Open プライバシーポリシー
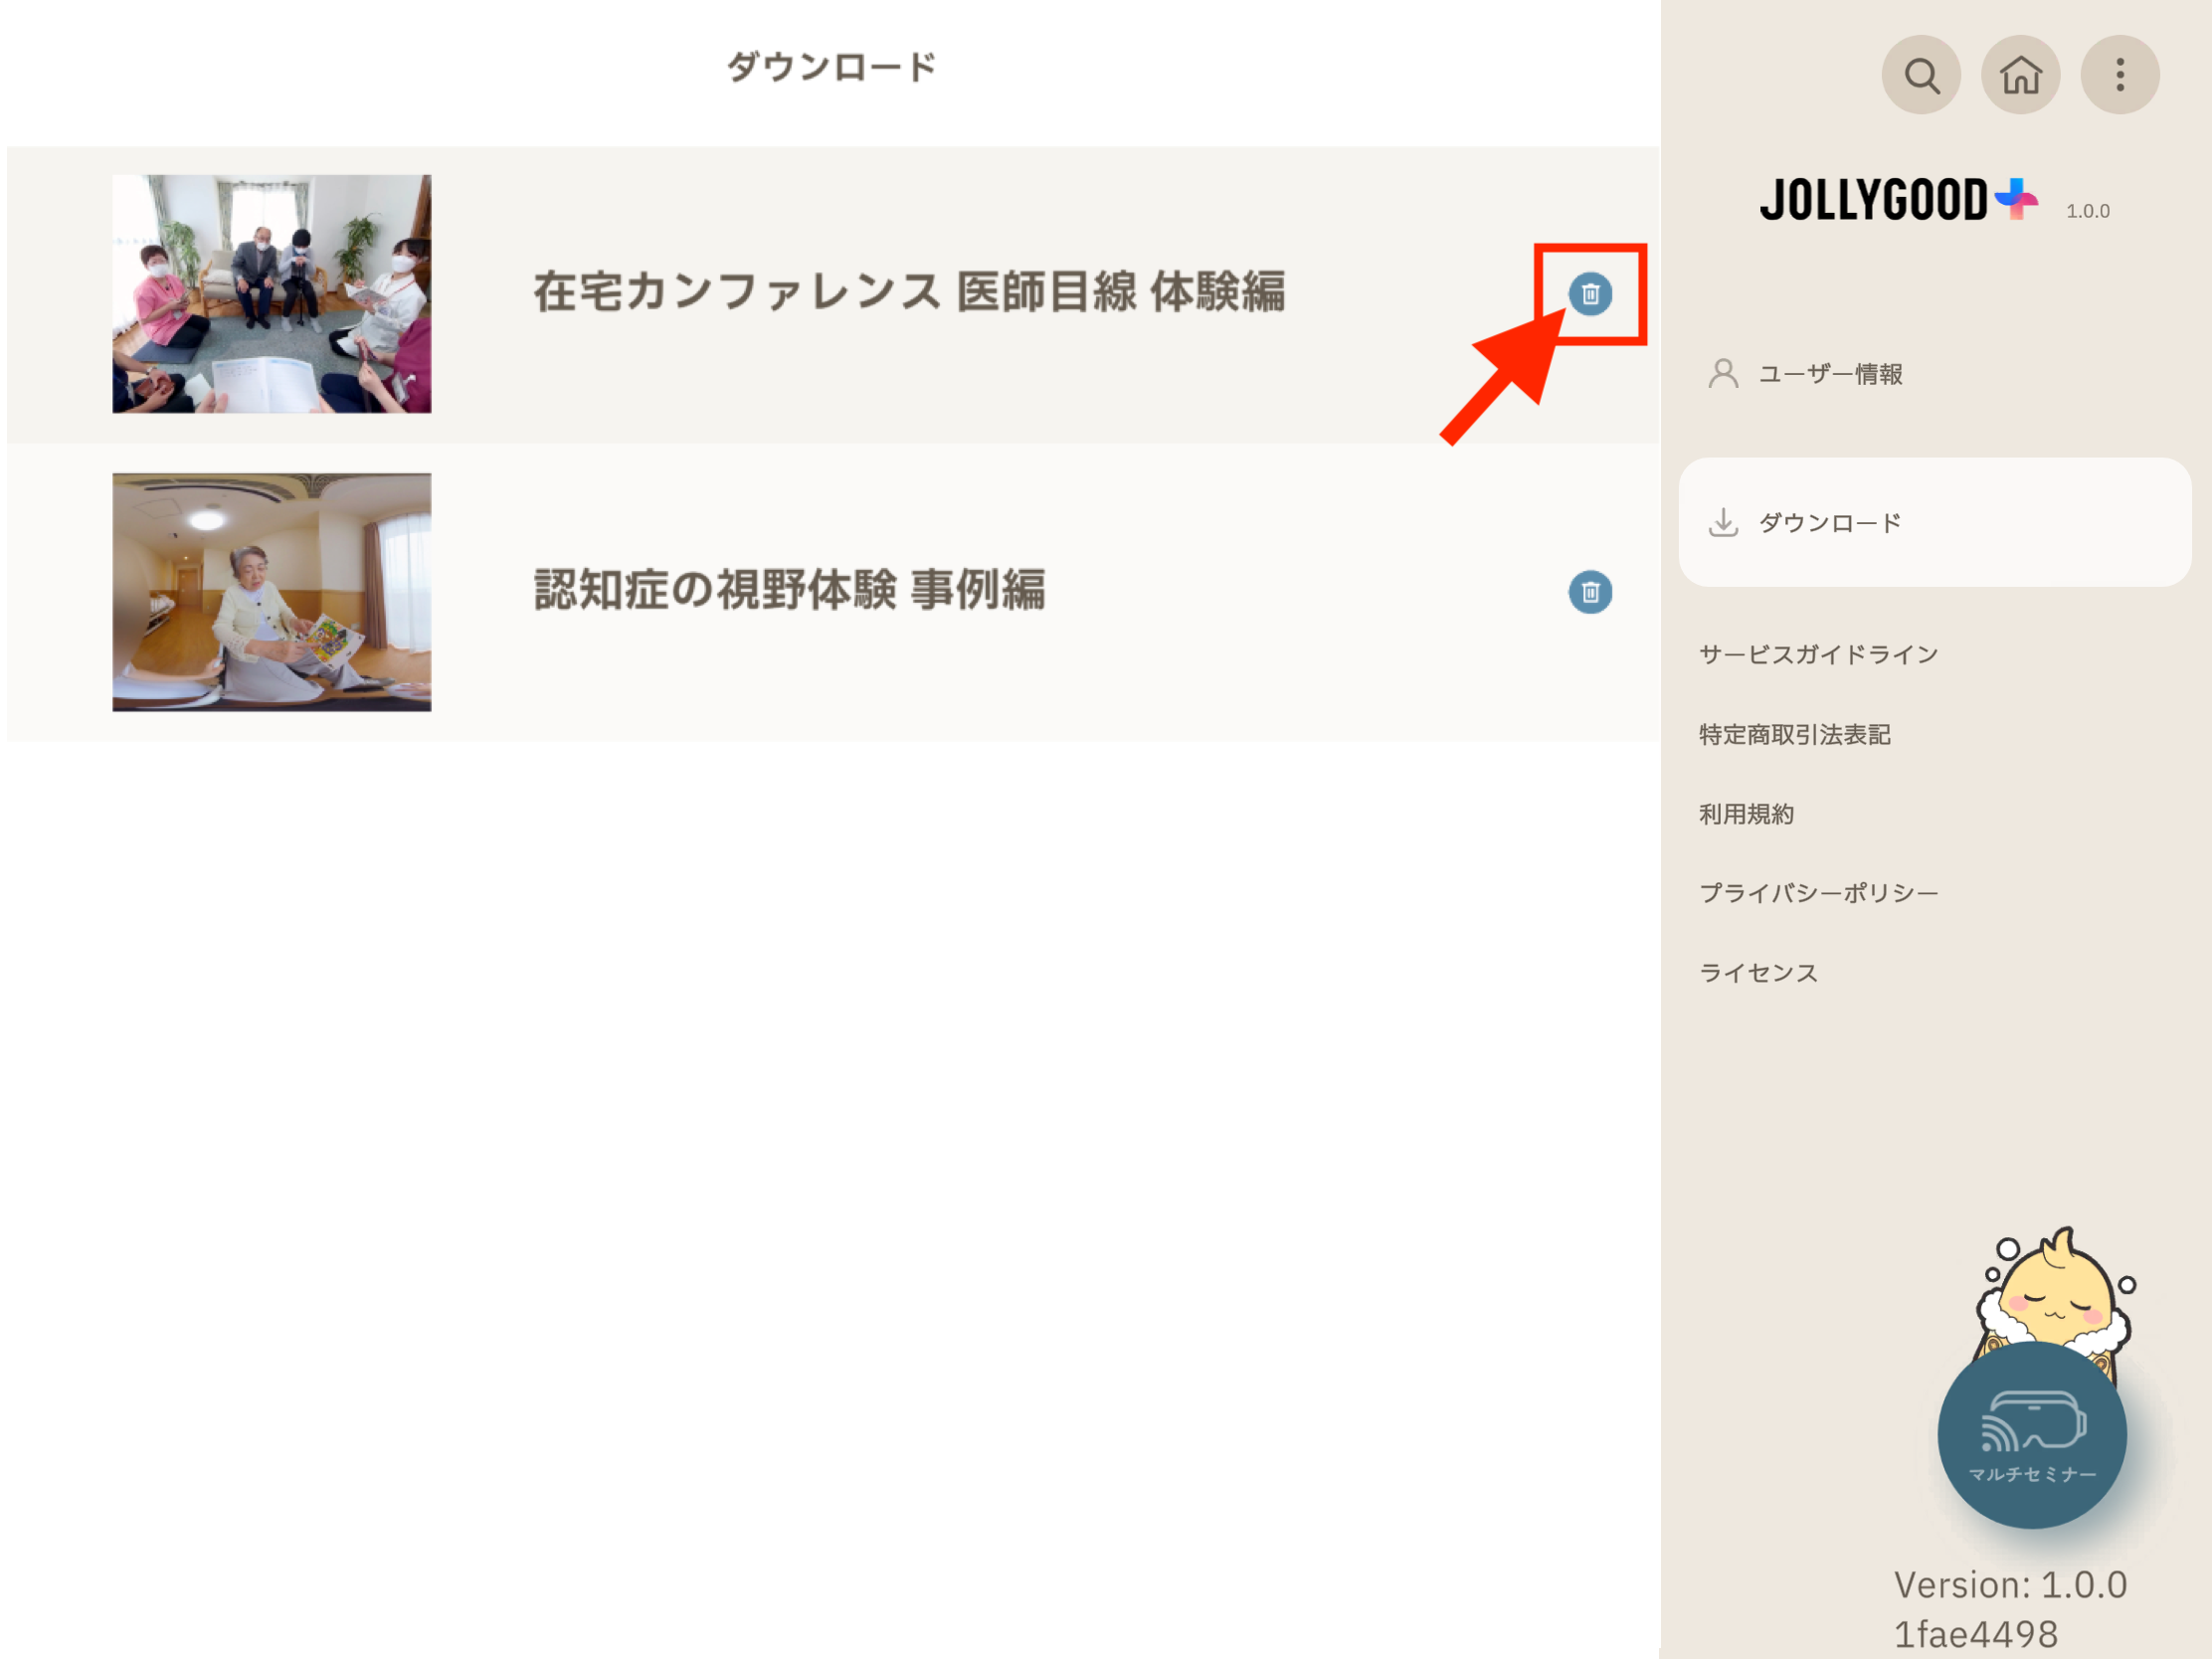The height and width of the screenshot is (1659, 2212). 1817,892
